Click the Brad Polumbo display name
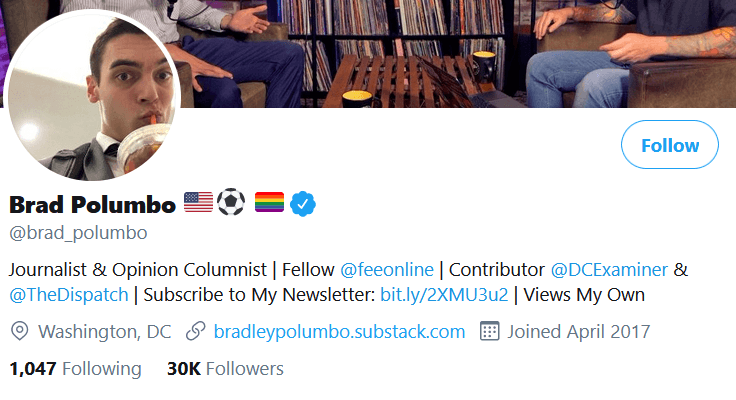This screenshot has width=736, height=400. [92, 205]
